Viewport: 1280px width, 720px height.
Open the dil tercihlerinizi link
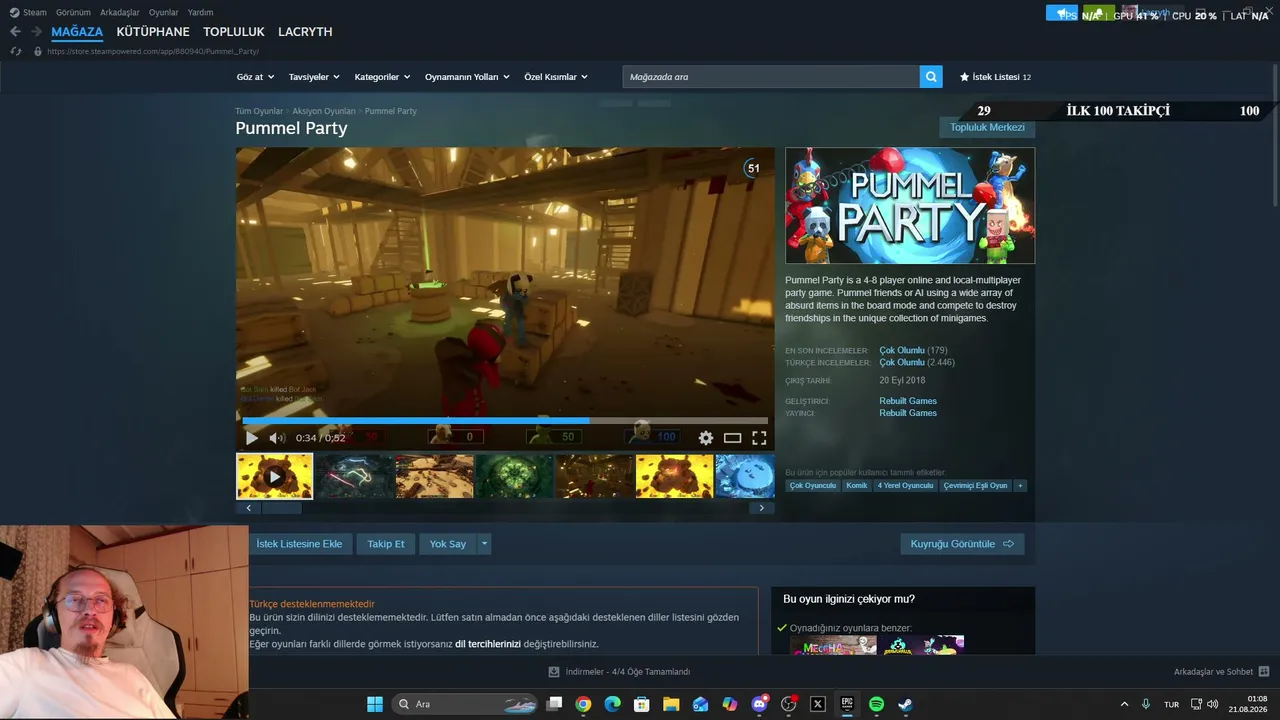click(488, 644)
